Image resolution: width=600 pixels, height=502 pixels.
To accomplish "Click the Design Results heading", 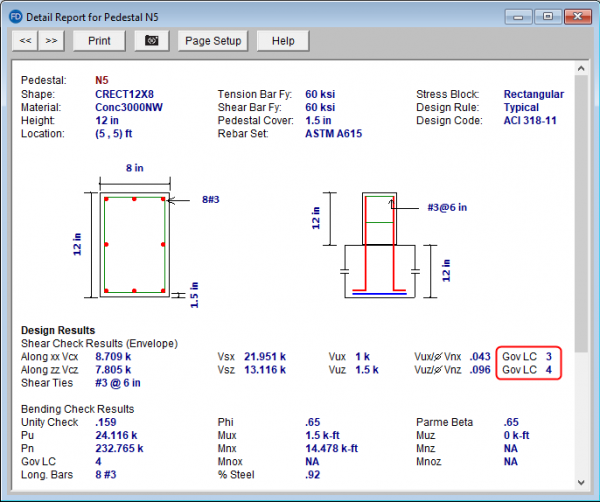I will click(x=58, y=330).
